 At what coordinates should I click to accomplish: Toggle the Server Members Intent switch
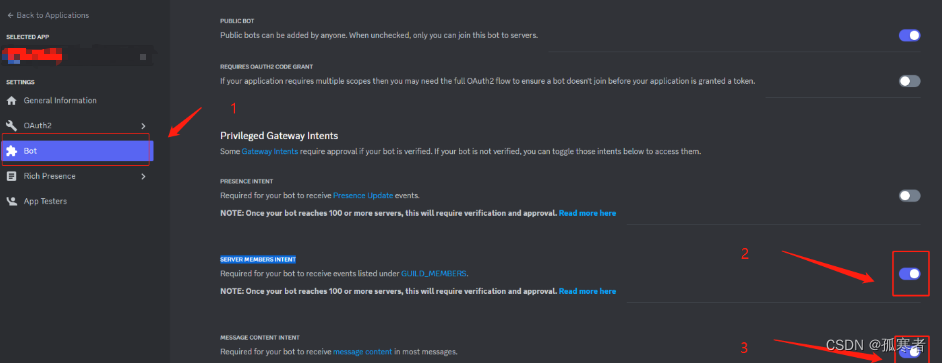coord(910,274)
